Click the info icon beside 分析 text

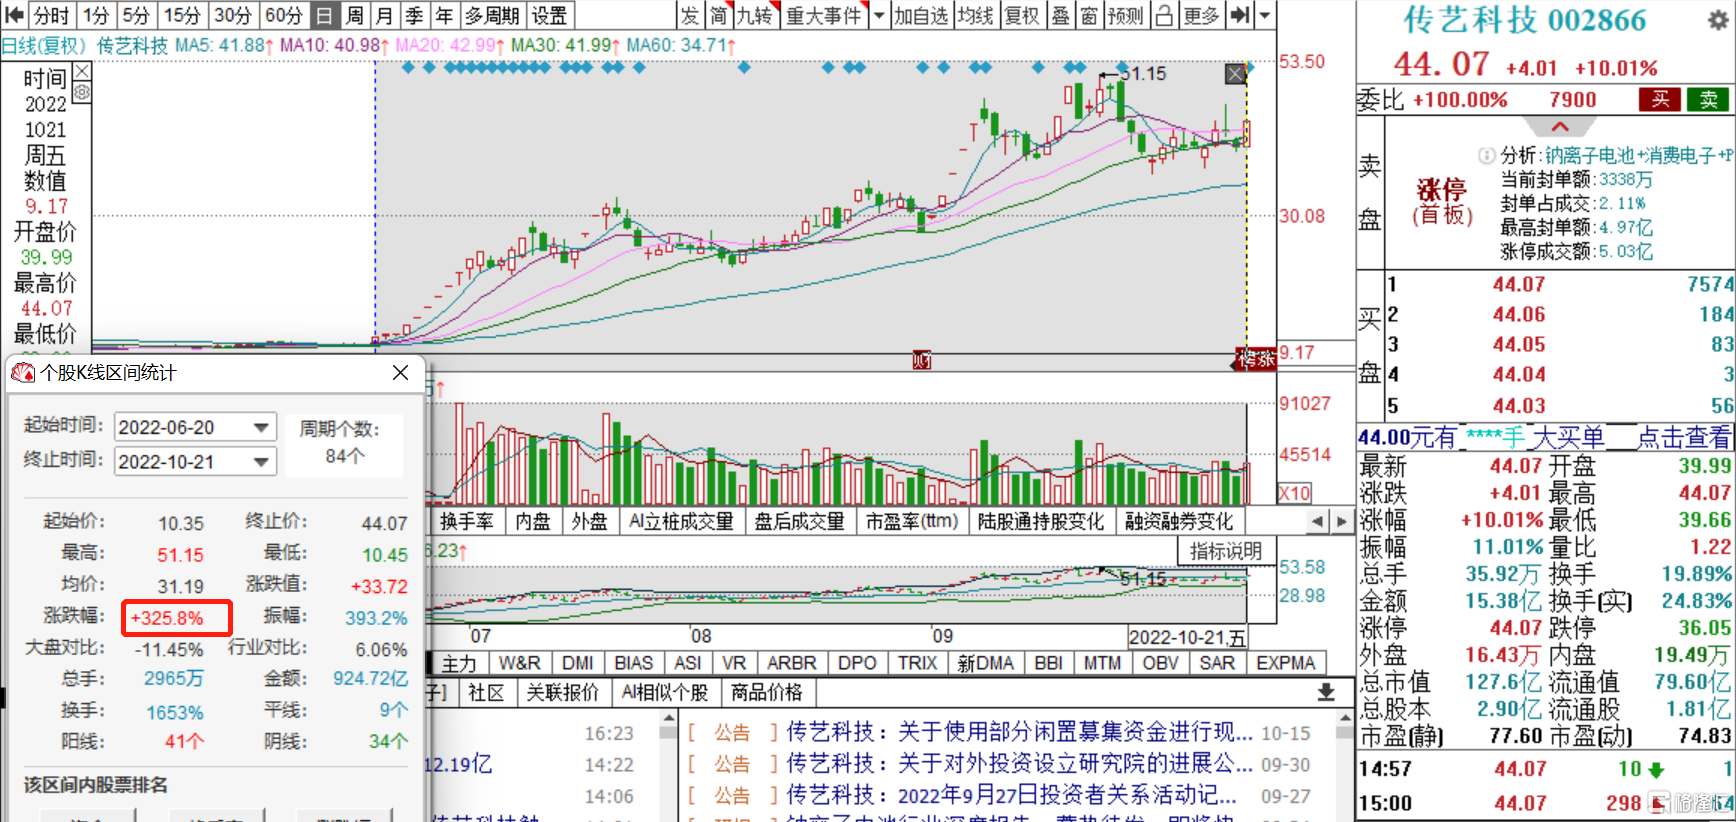(x=1487, y=155)
